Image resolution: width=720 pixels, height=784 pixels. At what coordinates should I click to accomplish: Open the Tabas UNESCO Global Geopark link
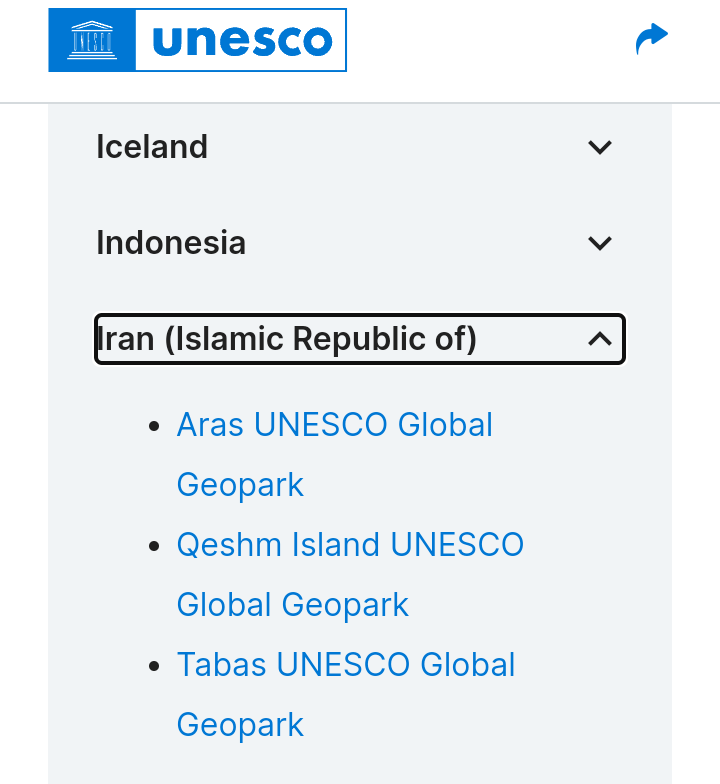(345, 665)
